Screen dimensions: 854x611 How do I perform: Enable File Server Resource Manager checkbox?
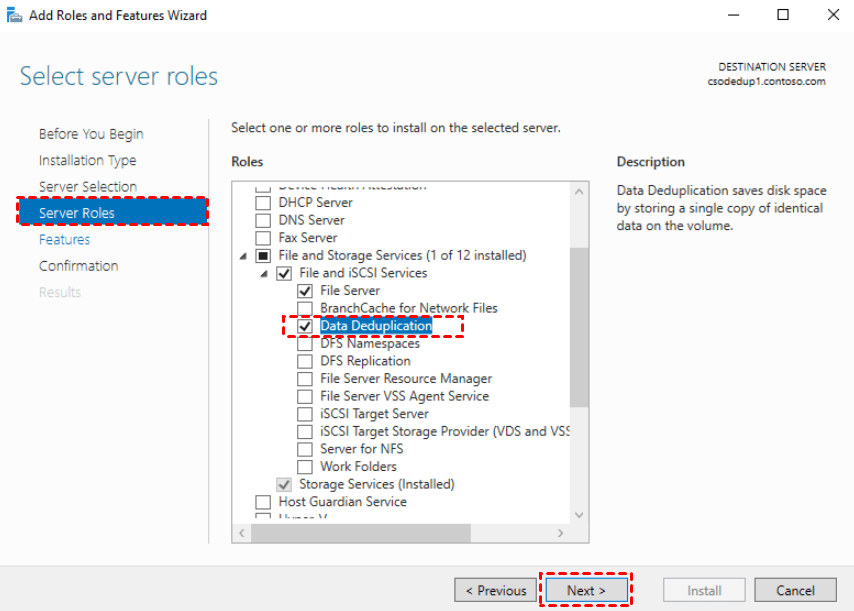click(x=305, y=378)
